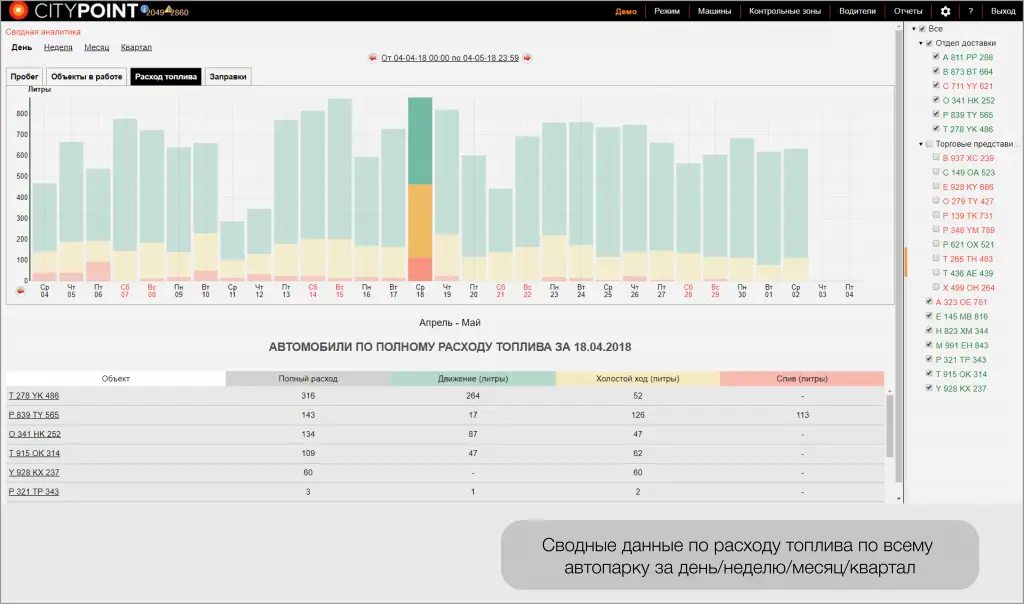This screenshot has width=1024, height=604.
Task: Click the Ср 18 highlighted chart bar
Action: pos(420,189)
